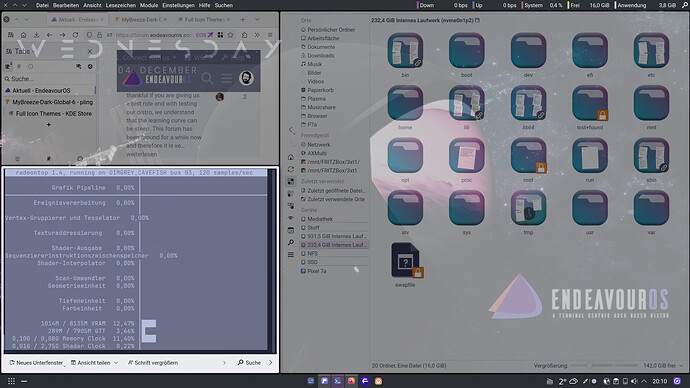The image size is (690, 388).
Task: Expand Ansicht teilen dropdown in Konsole
Action: [x=116, y=363]
